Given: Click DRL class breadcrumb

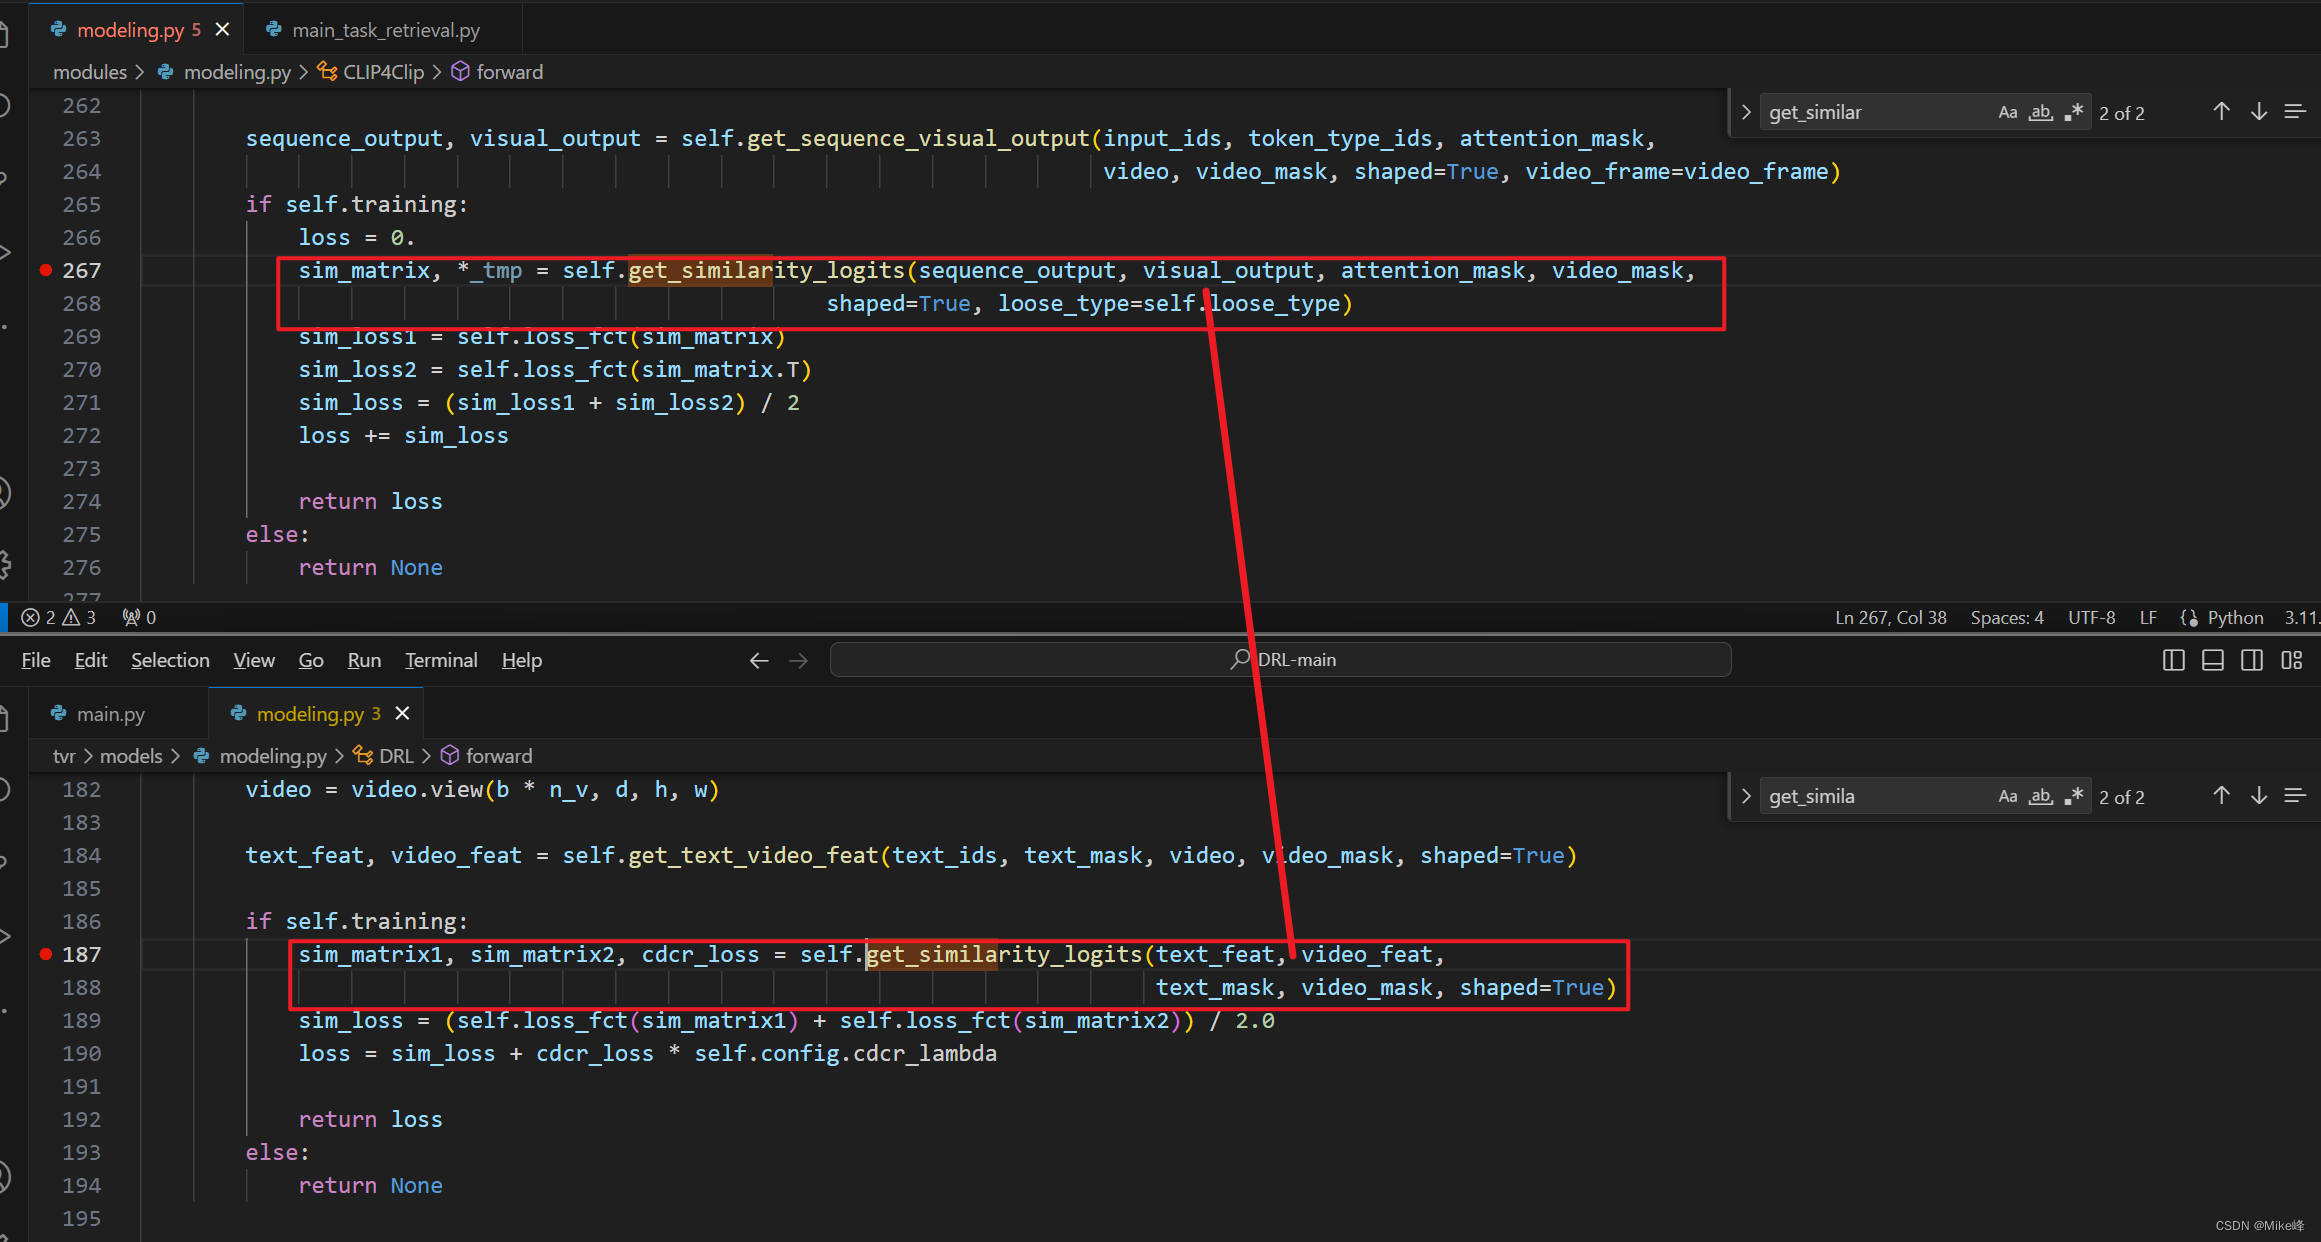Looking at the screenshot, I should pos(396,756).
